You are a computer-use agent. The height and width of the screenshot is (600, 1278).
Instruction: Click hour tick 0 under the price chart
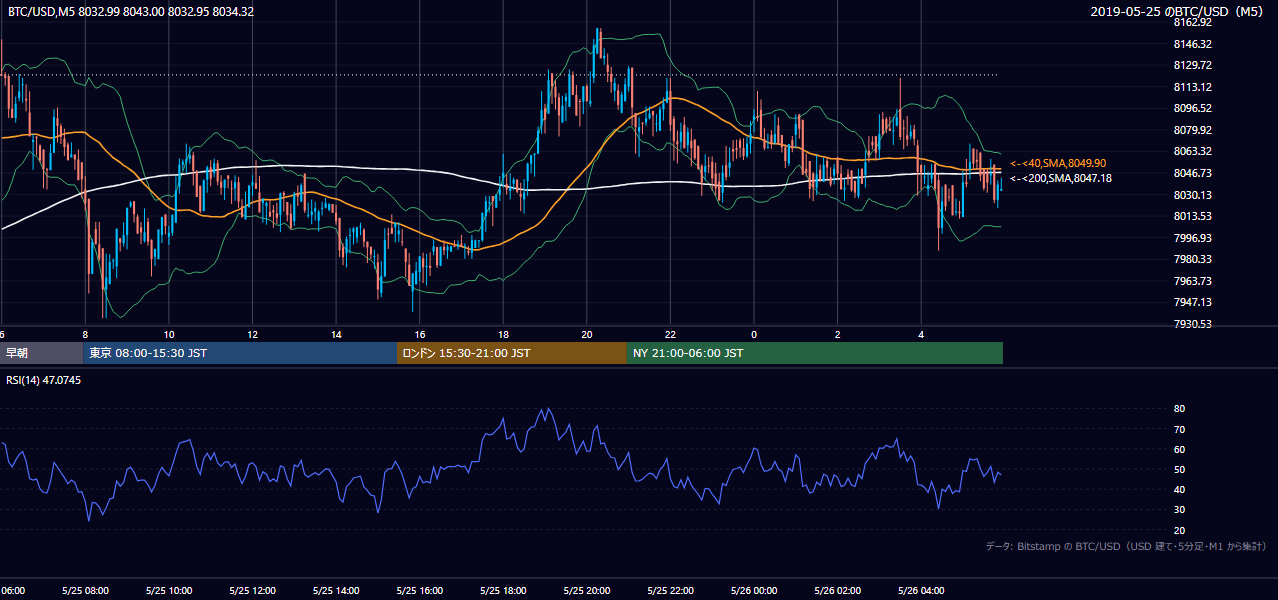tap(754, 334)
